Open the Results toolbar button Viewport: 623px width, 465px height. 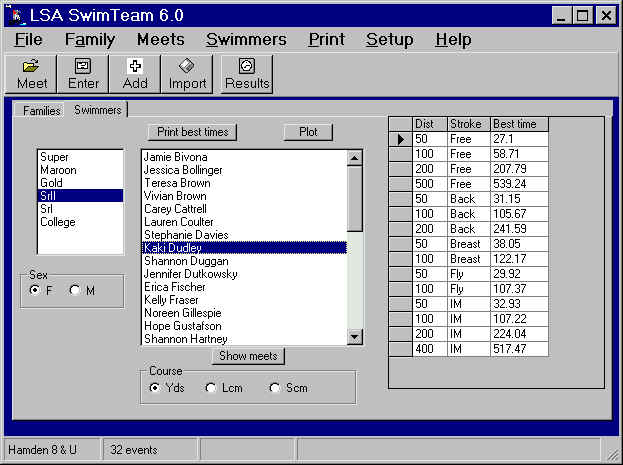[247, 74]
